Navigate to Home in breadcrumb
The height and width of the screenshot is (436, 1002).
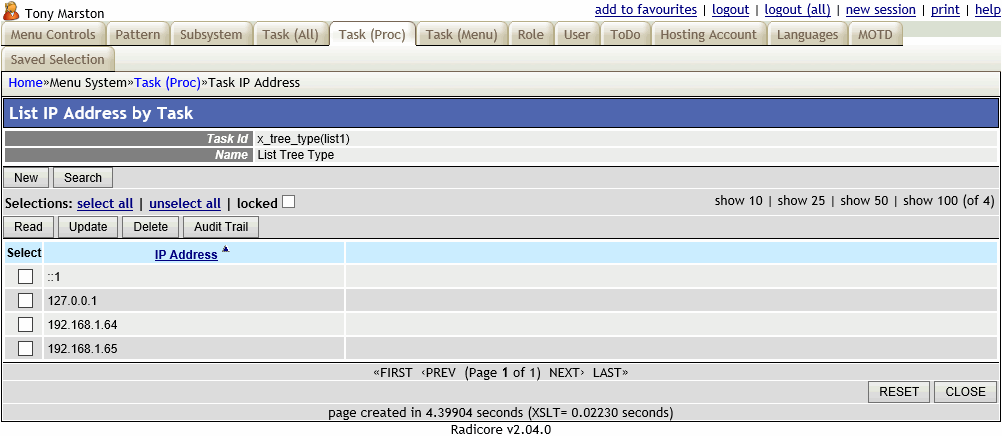point(25,83)
